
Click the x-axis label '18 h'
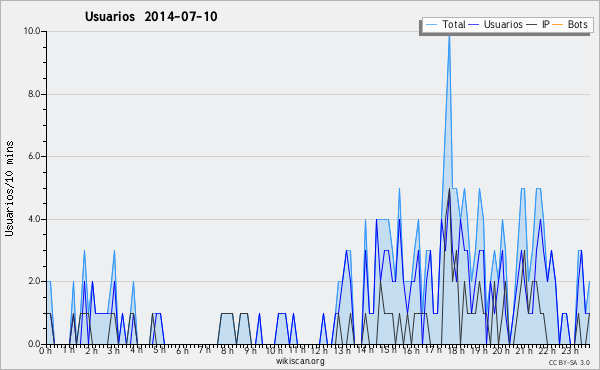tap(456, 351)
